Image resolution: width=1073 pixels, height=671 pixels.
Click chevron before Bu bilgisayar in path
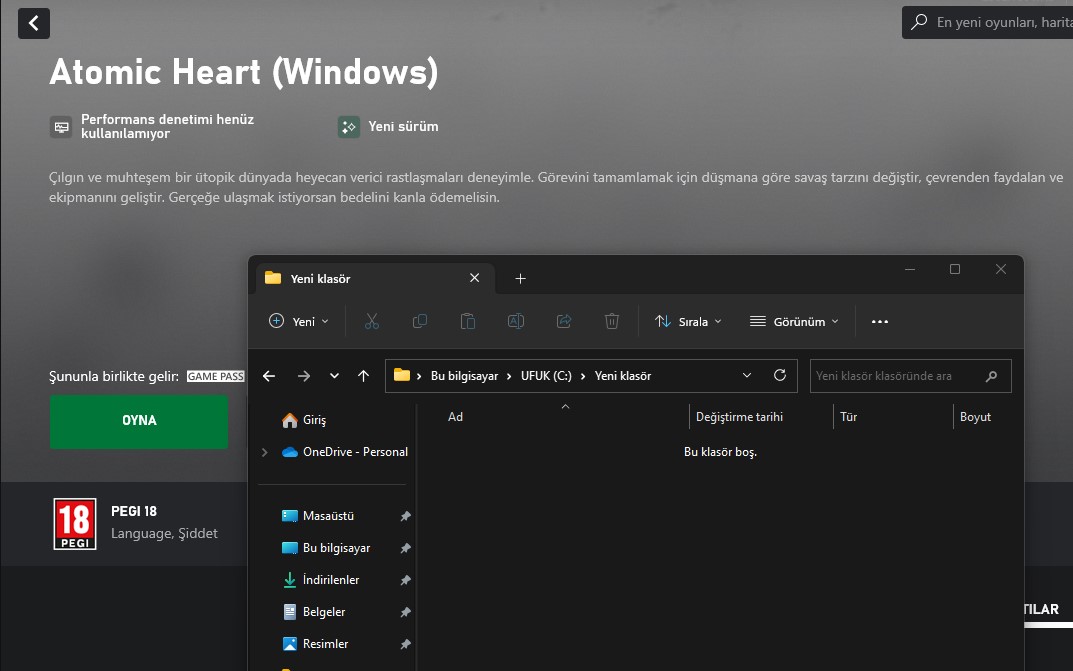pyautogui.click(x=419, y=376)
